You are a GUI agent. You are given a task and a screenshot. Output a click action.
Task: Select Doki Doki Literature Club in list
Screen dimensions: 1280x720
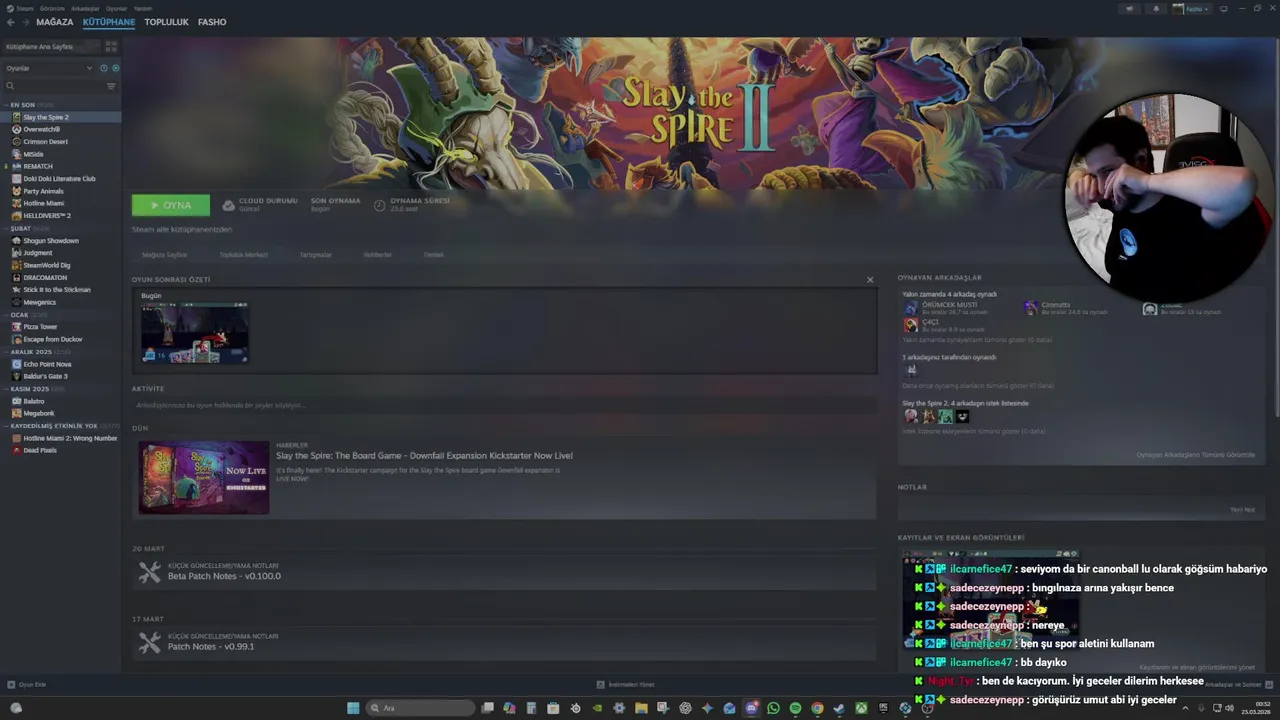[60, 179]
